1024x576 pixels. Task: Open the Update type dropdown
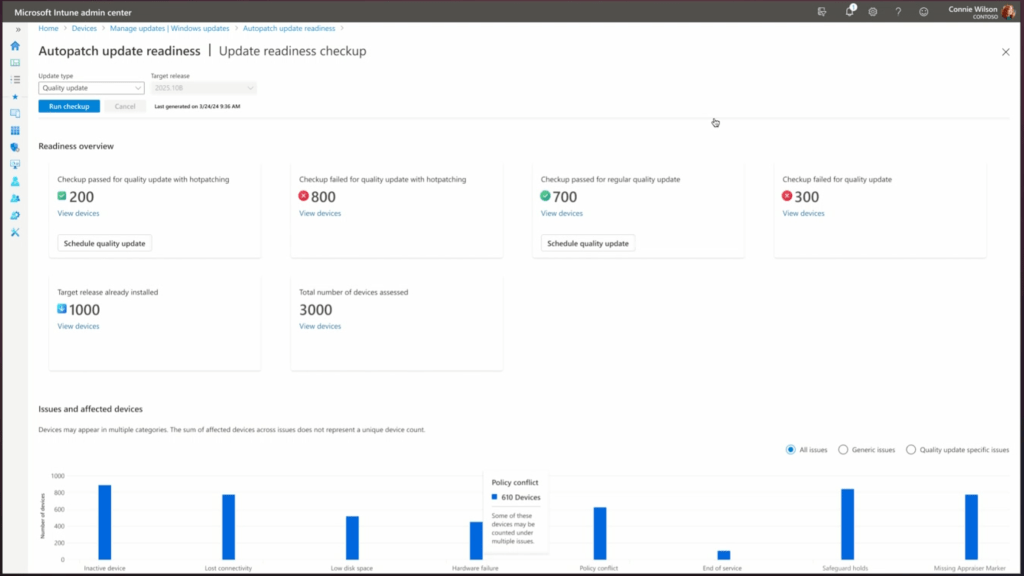(91, 88)
